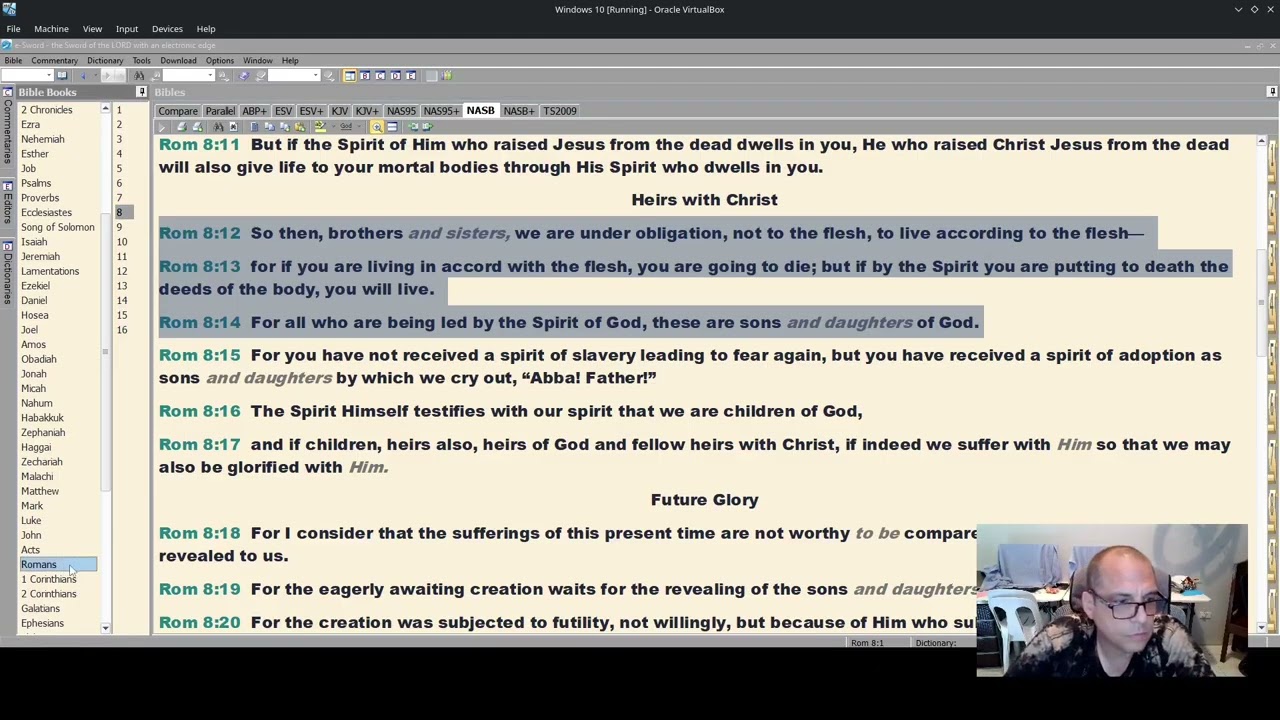The image size is (1280, 720).
Task: Click scroll up arrow of Bible text pane
Action: pyautogui.click(x=1261, y=142)
